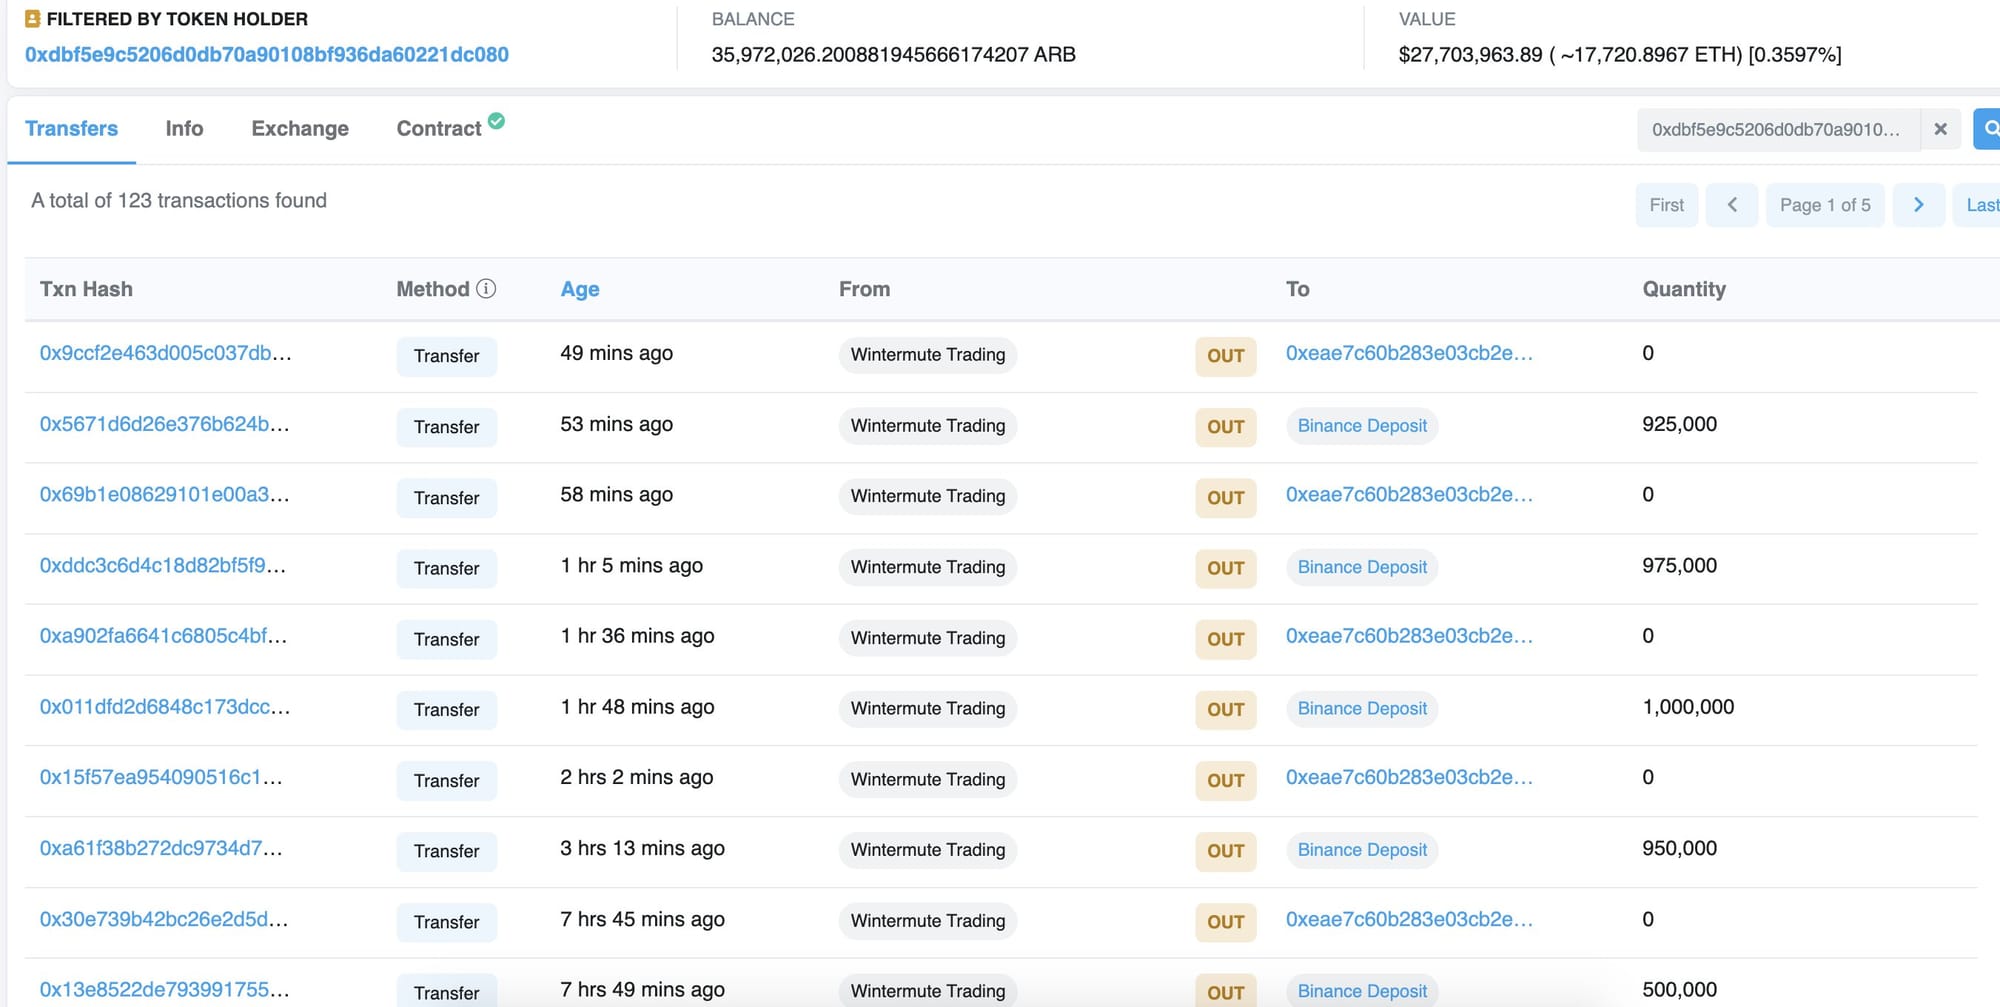Jump to Last page button
The width and height of the screenshot is (2000, 1007).
coord(1980,205)
